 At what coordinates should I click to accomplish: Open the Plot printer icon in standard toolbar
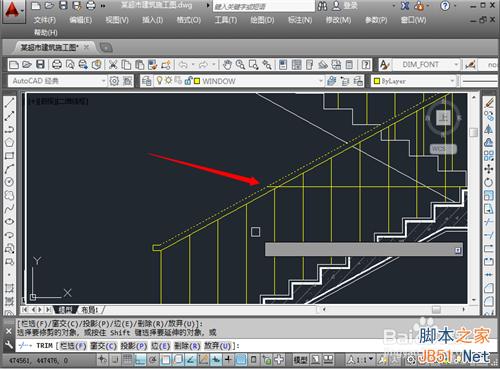(57, 65)
